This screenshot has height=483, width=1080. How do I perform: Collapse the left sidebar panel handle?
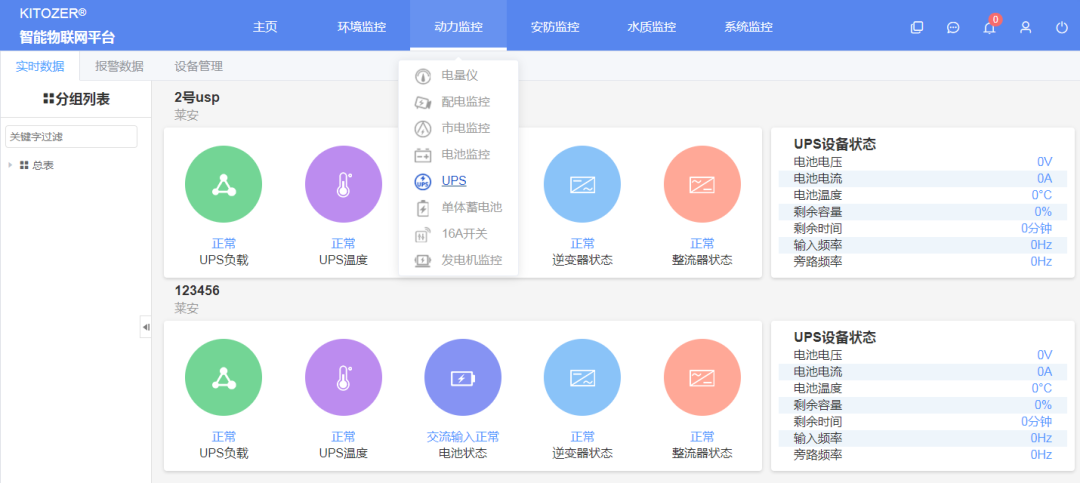coord(145,327)
